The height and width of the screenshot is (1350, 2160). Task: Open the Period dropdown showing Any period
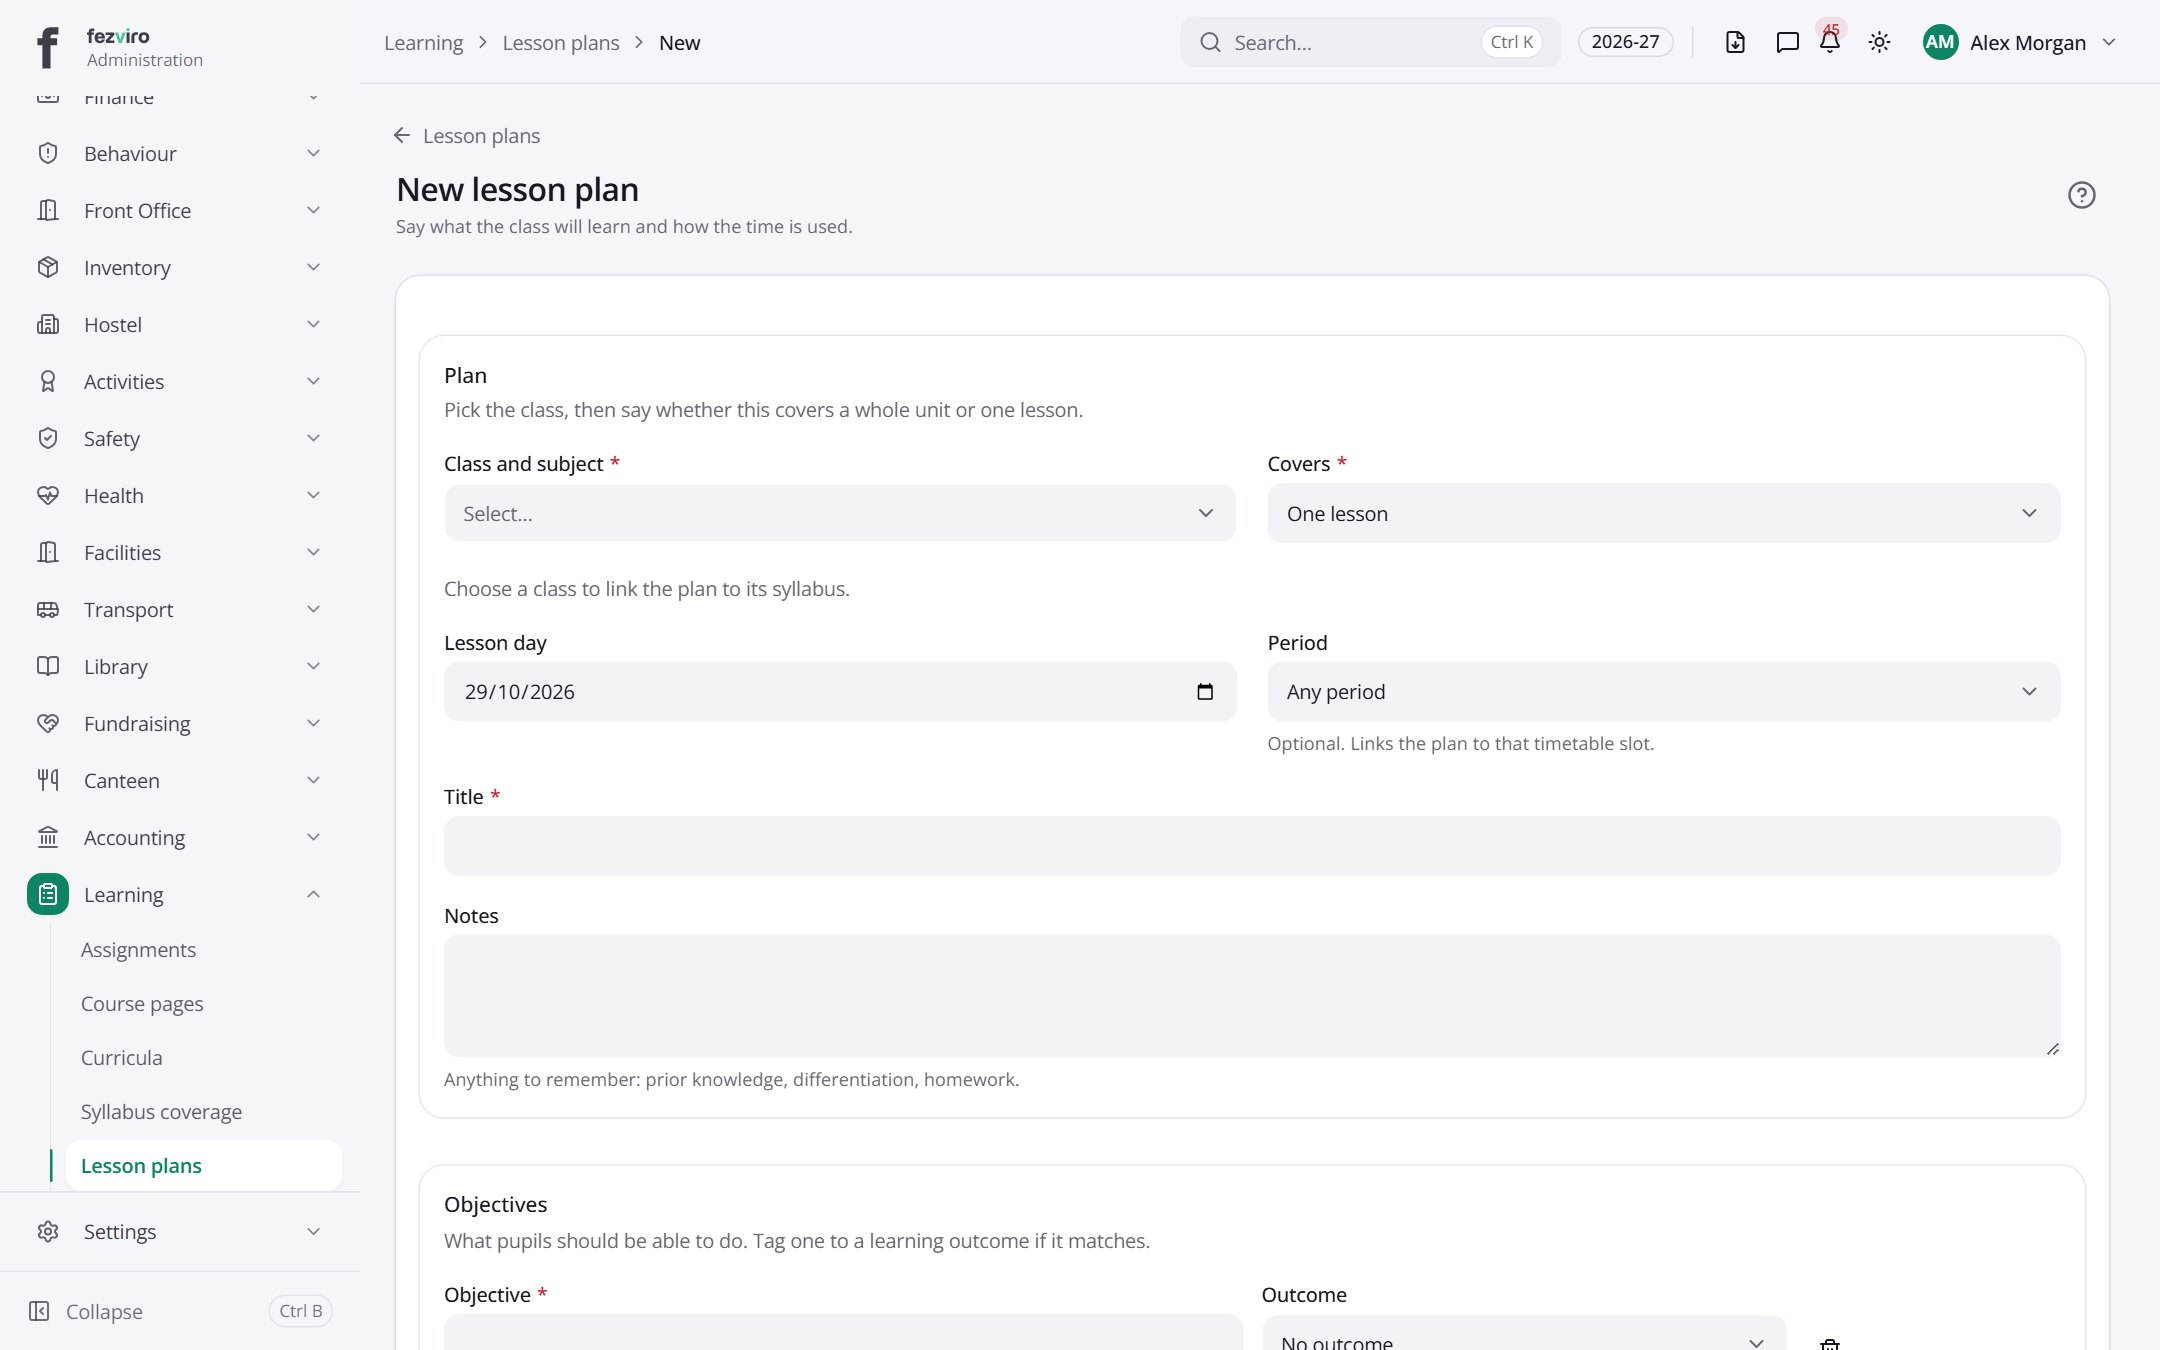pos(1663,692)
